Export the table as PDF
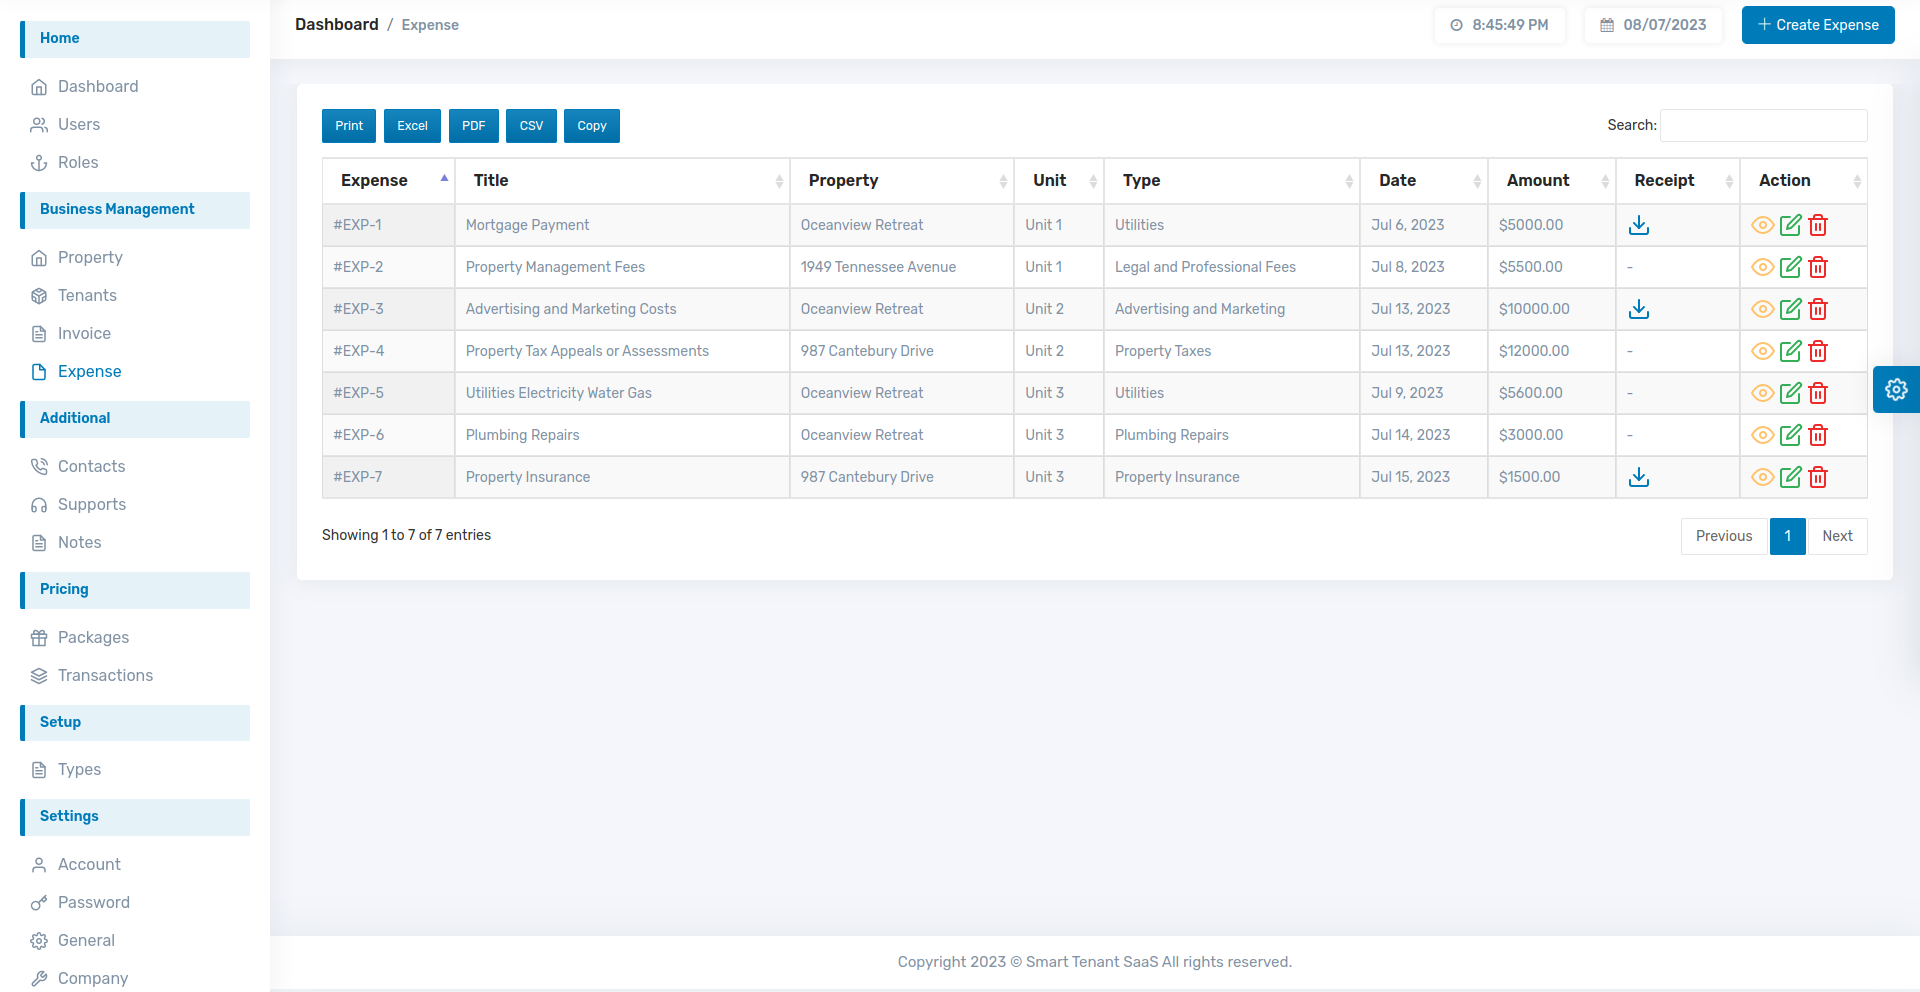 (473, 126)
